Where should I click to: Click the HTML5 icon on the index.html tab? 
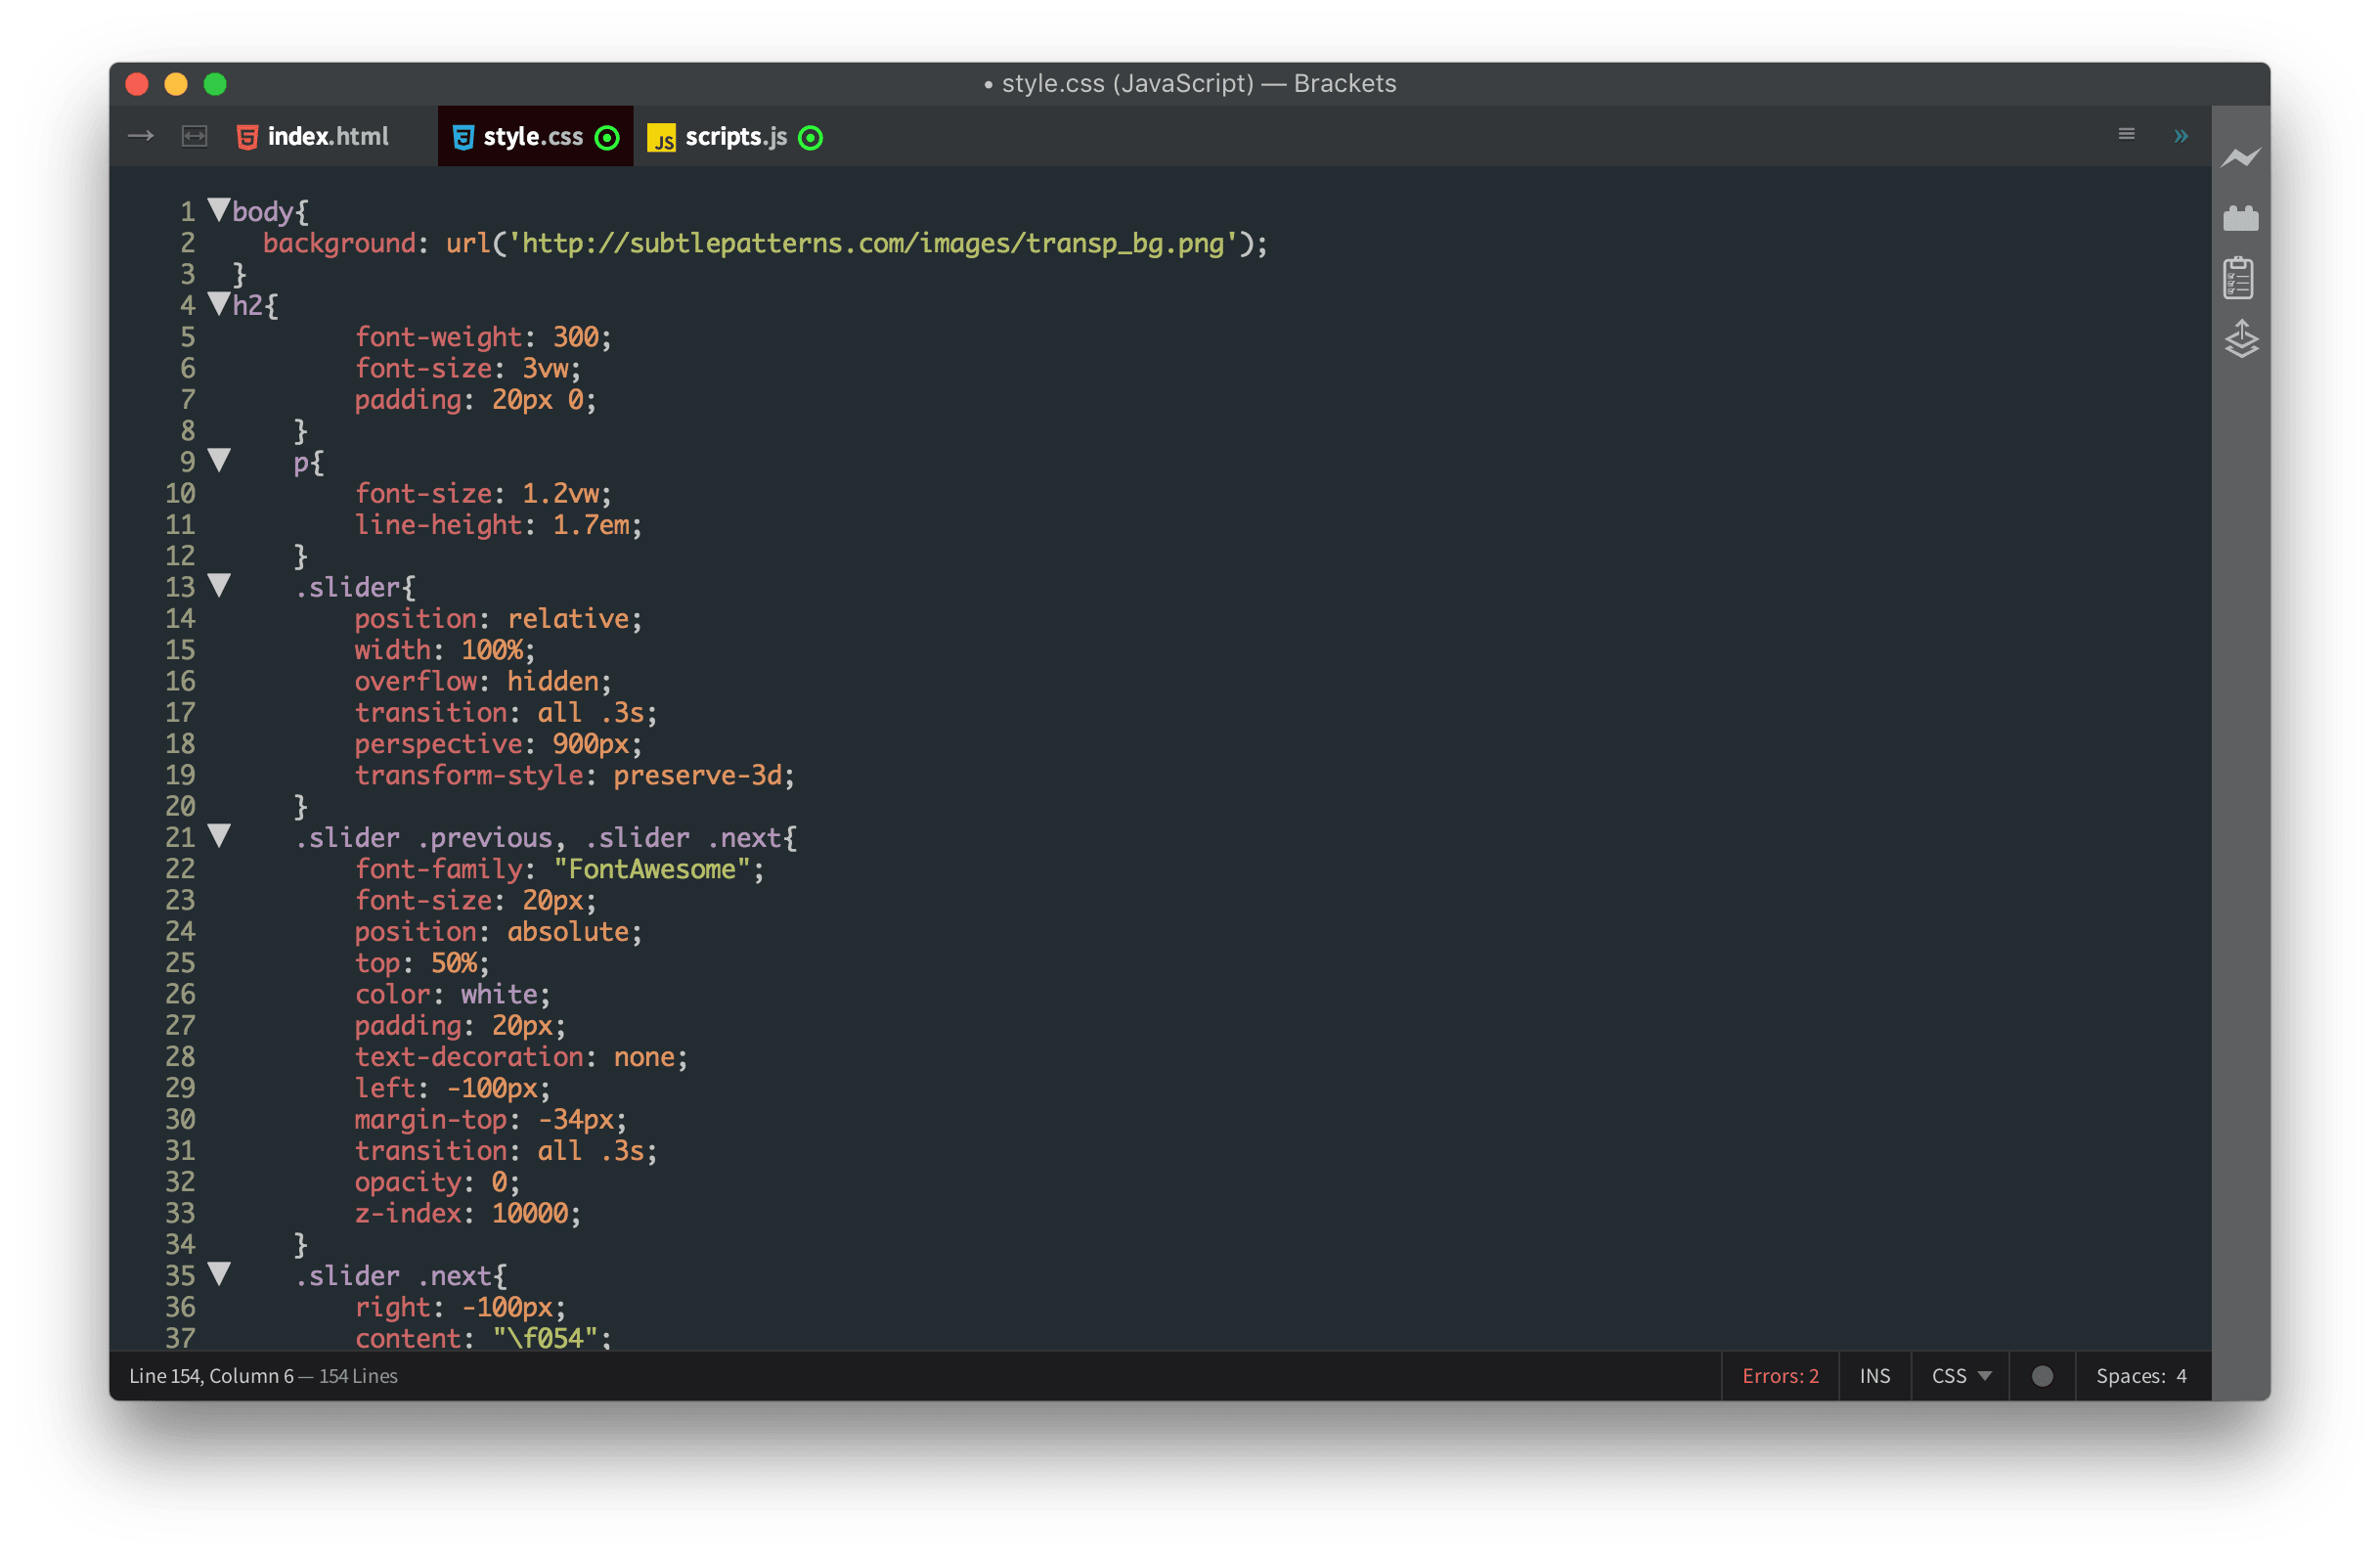[x=247, y=137]
